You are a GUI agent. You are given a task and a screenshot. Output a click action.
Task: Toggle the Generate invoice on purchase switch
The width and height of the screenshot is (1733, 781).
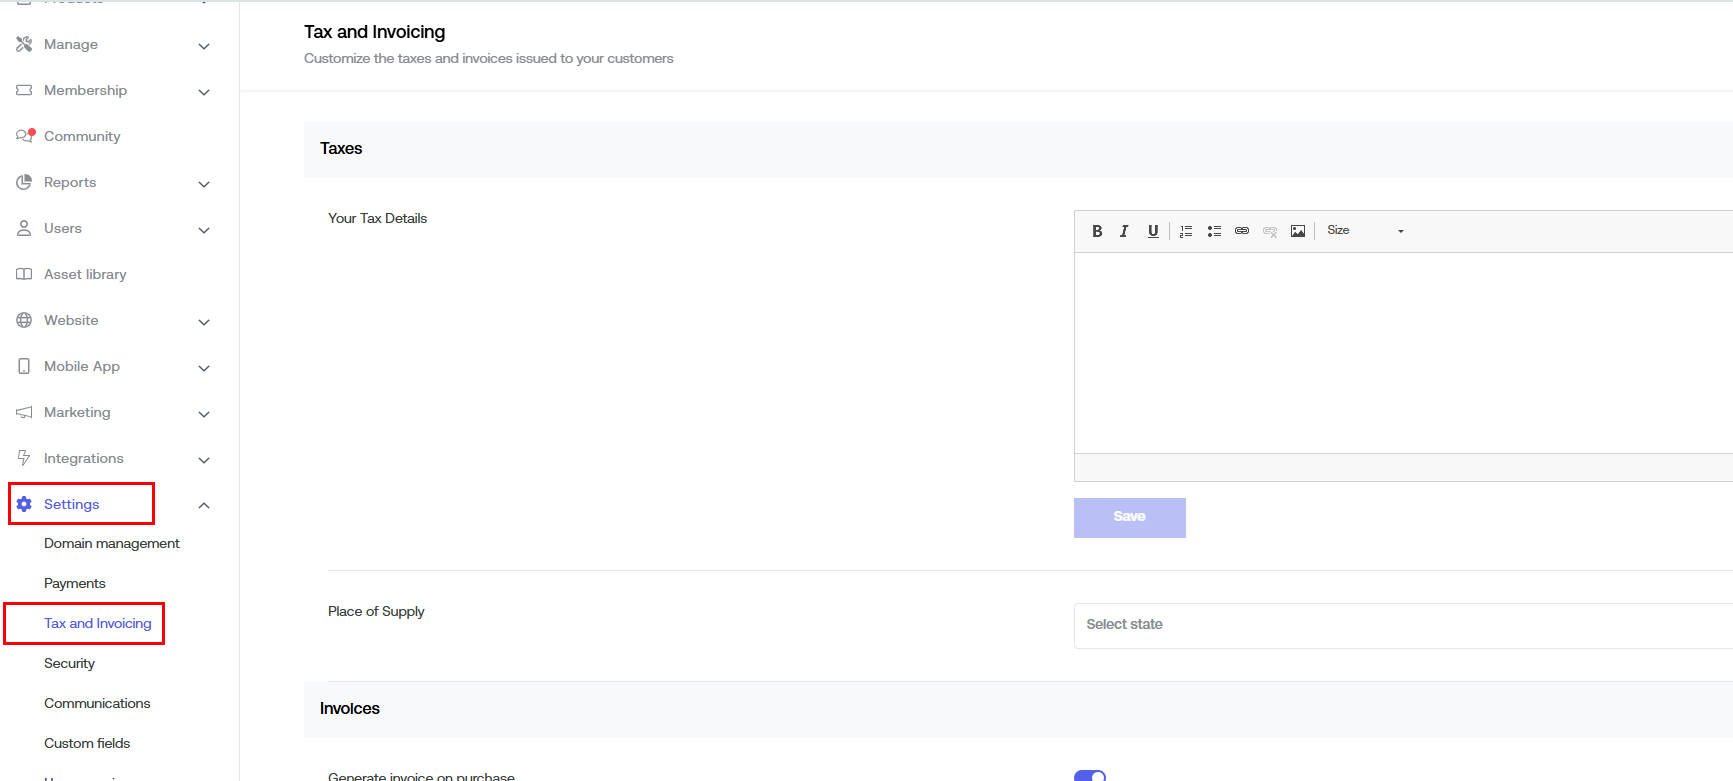pyautogui.click(x=1090, y=775)
